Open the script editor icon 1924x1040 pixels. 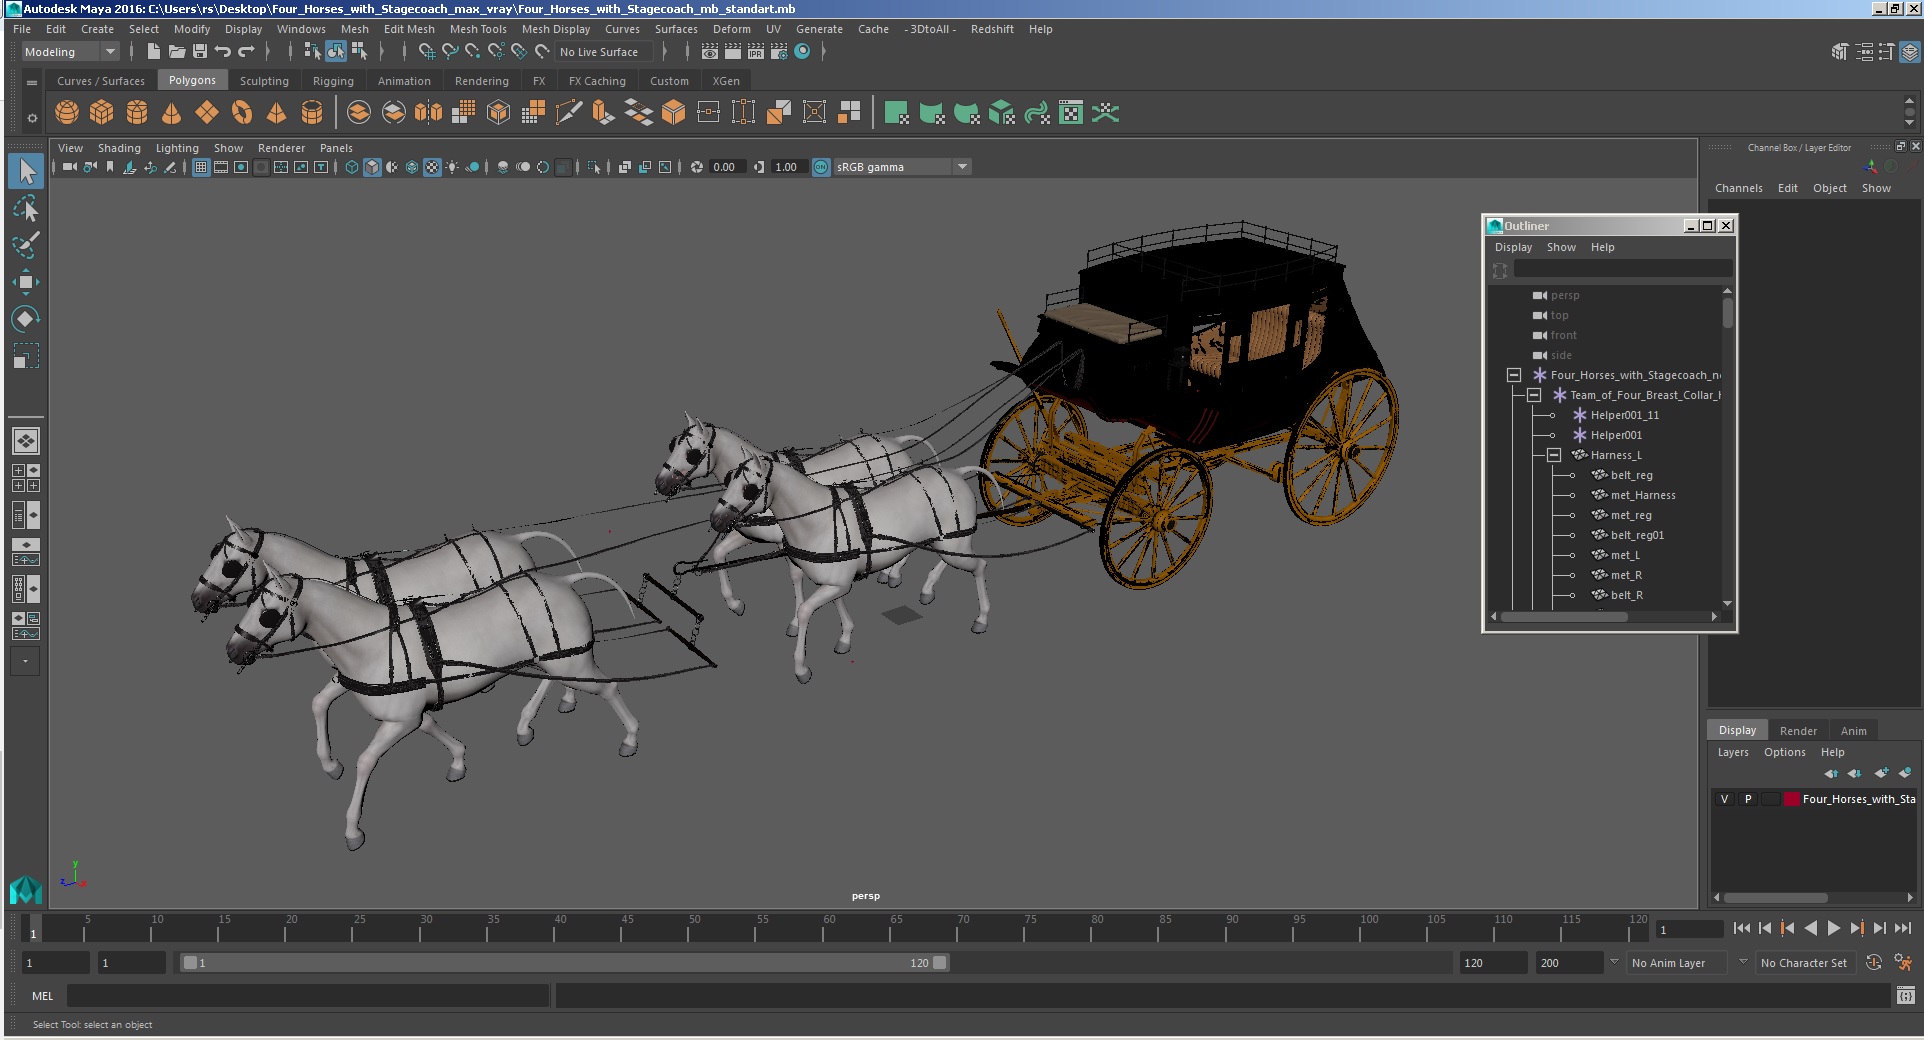tap(1905, 996)
